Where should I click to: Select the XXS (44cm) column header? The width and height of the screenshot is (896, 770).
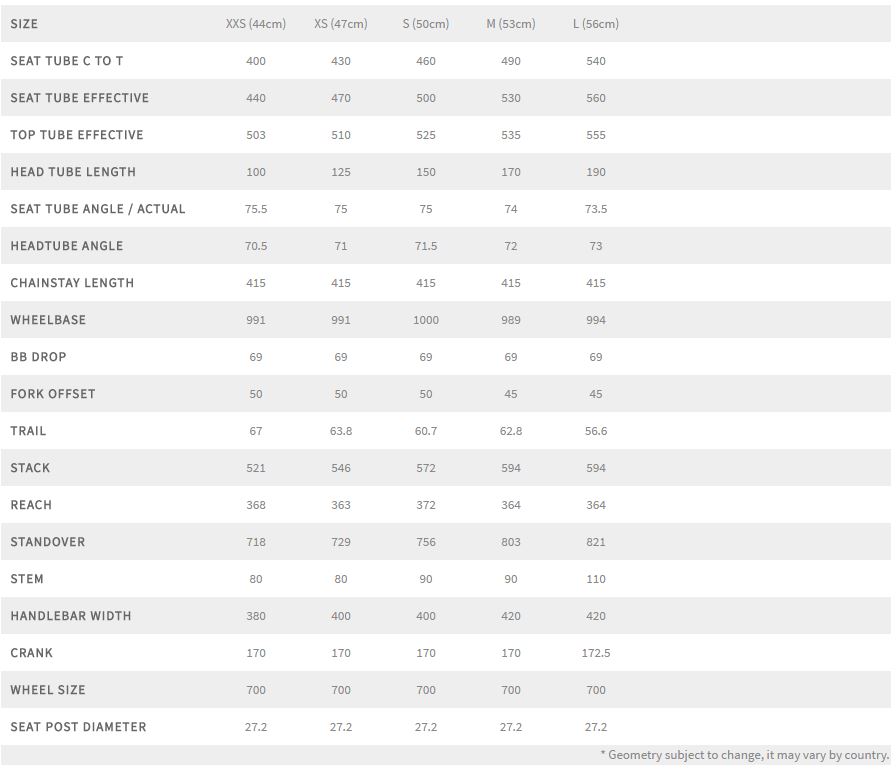256,24
